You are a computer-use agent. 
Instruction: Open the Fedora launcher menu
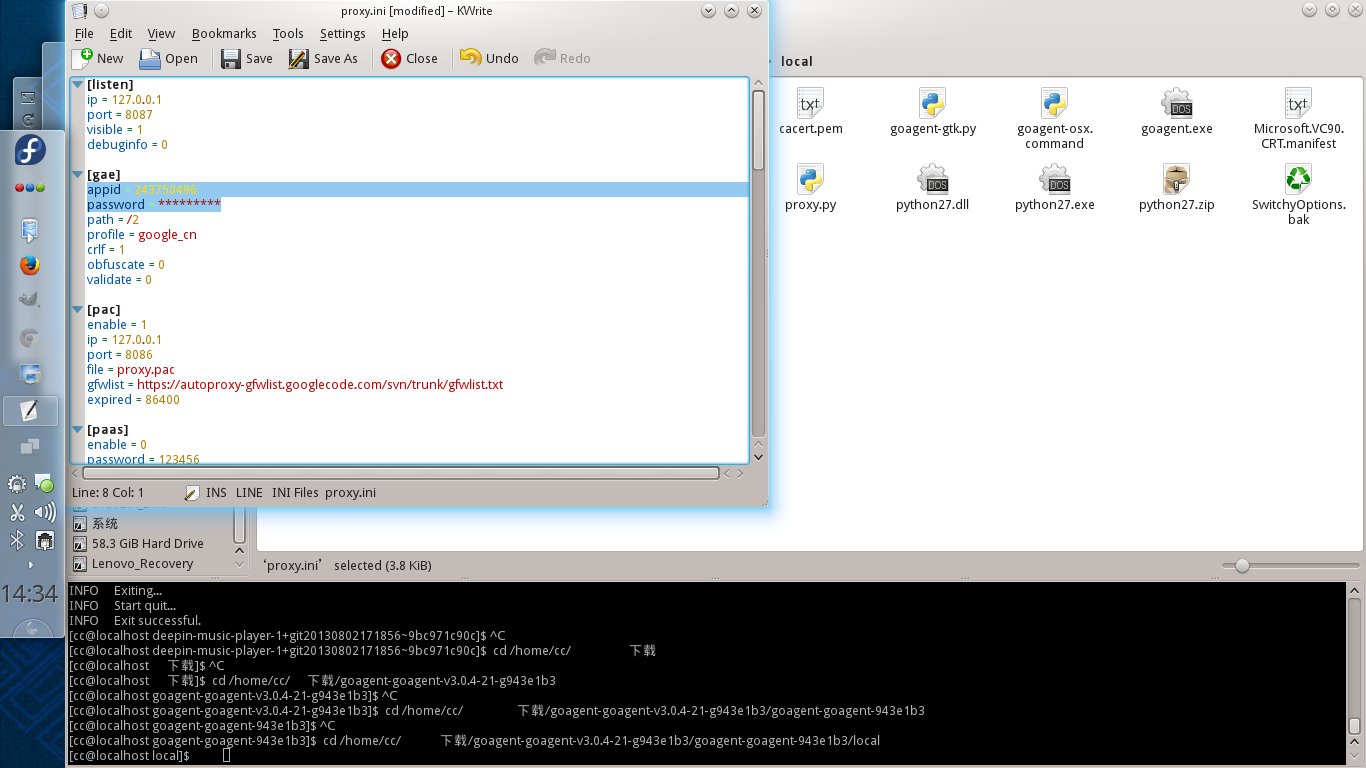[x=30, y=151]
